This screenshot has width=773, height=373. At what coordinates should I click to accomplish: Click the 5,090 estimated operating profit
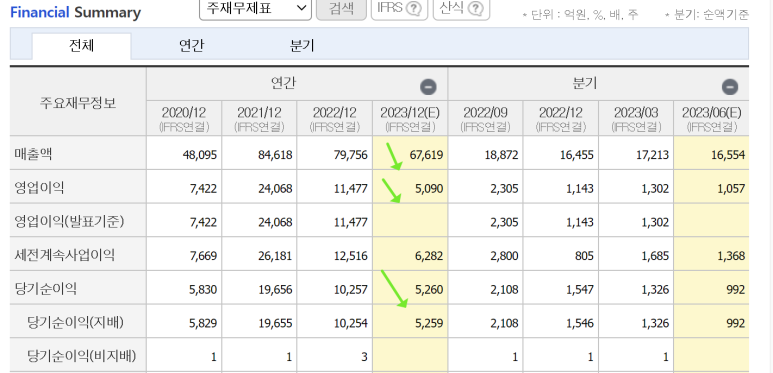429,189
